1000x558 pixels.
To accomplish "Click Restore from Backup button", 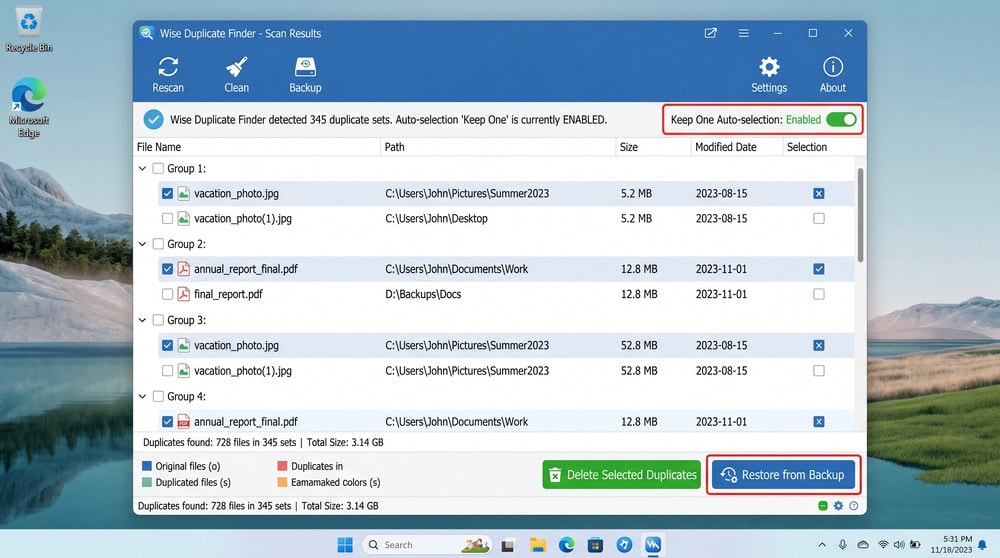I will [x=783, y=474].
